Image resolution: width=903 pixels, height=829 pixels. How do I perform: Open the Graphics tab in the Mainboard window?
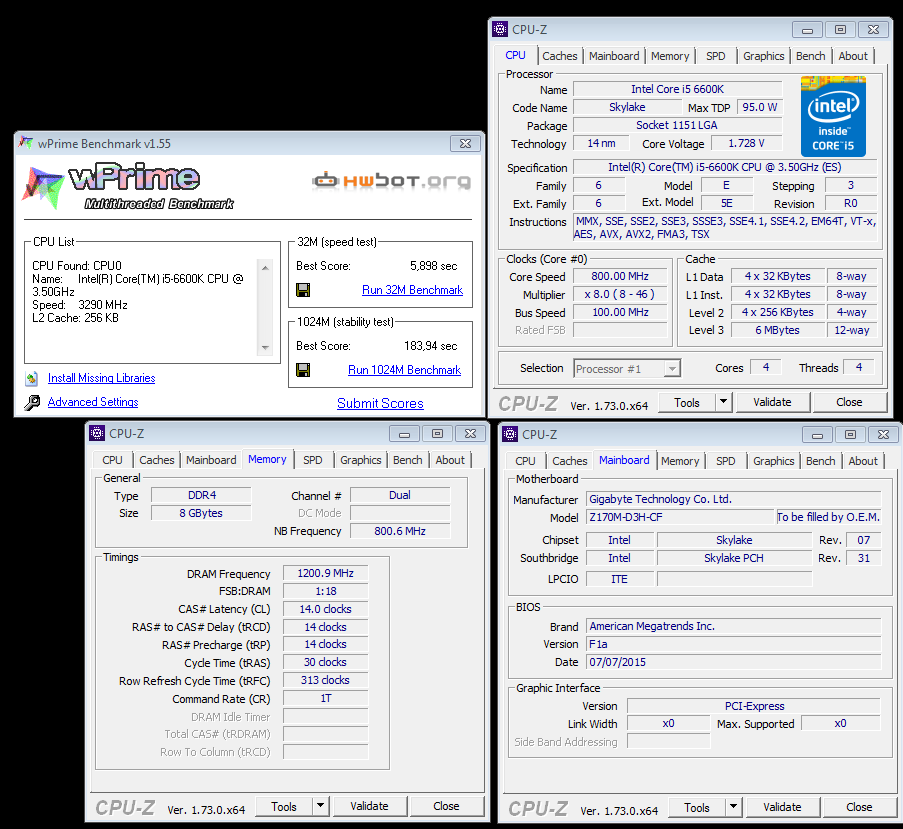(x=773, y=461)
